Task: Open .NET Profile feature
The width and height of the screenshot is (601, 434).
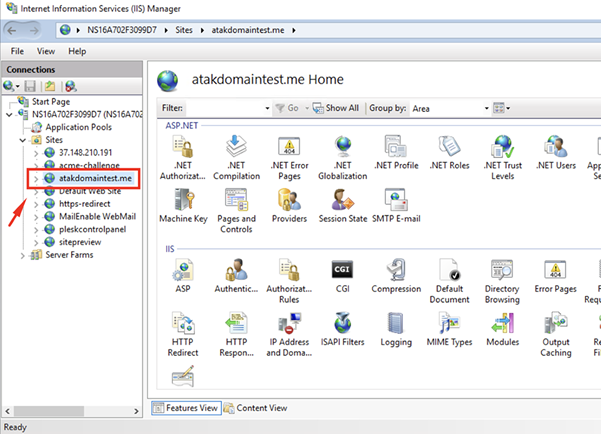Action: [x=396, y=153]
